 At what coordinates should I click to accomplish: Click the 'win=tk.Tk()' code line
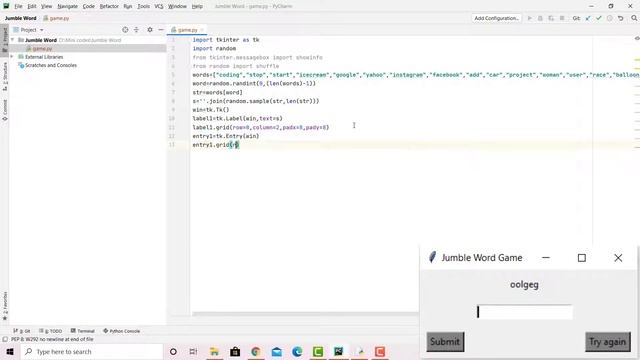click(x=211, y=110)
